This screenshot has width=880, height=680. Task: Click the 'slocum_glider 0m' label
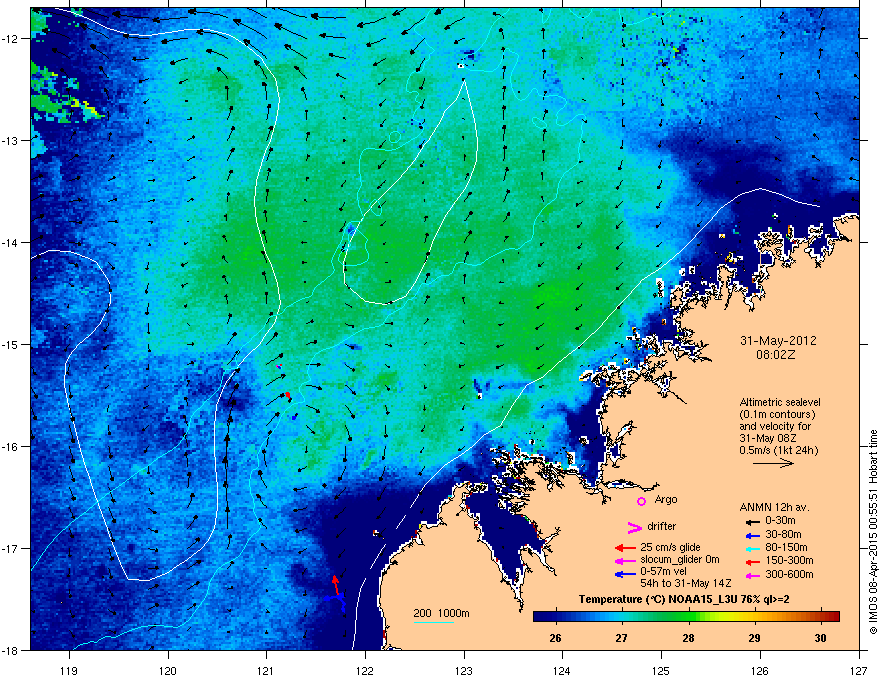coord(680,560)
